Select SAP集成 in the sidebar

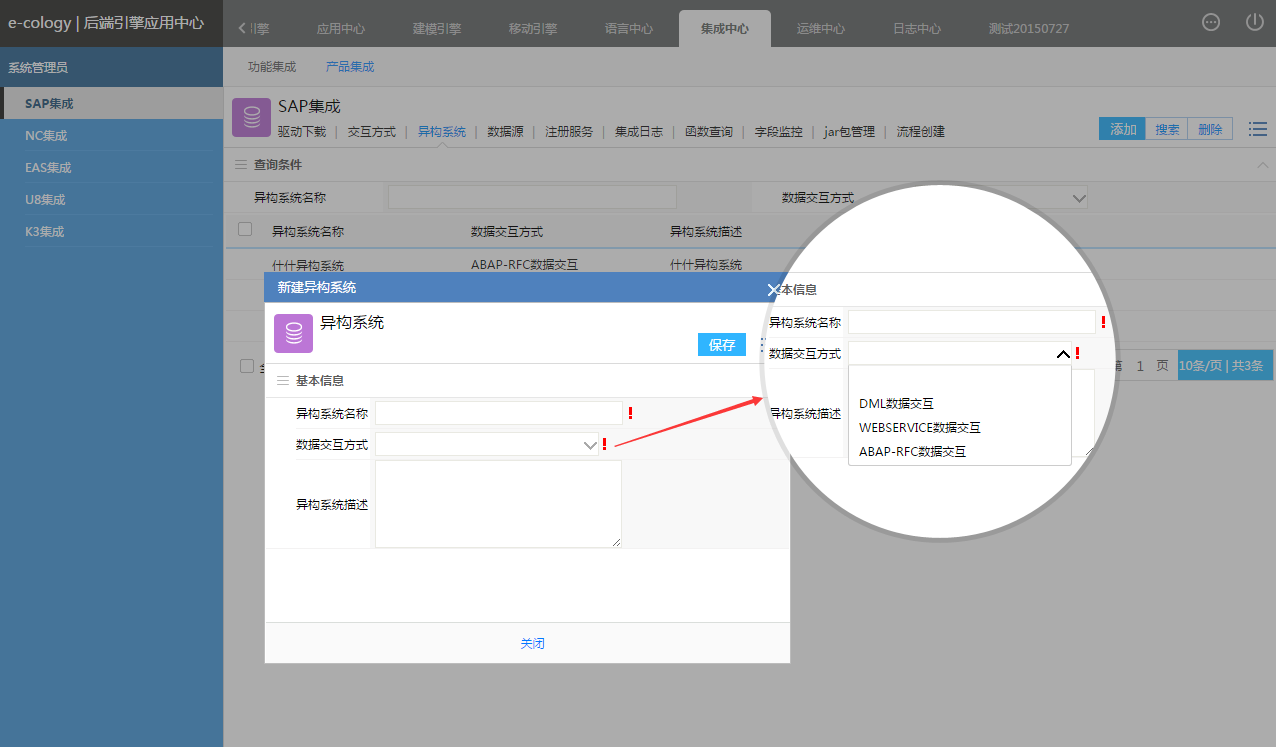[112, 103]
